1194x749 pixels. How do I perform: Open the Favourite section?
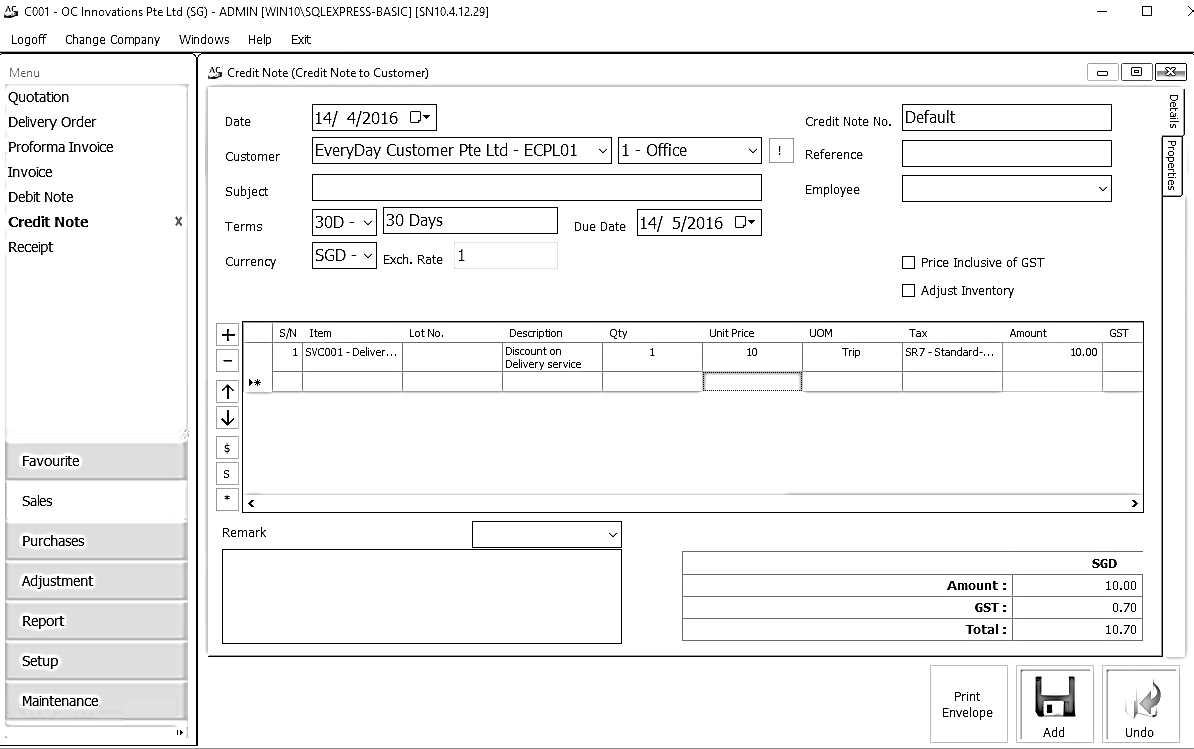pos(96,461)
